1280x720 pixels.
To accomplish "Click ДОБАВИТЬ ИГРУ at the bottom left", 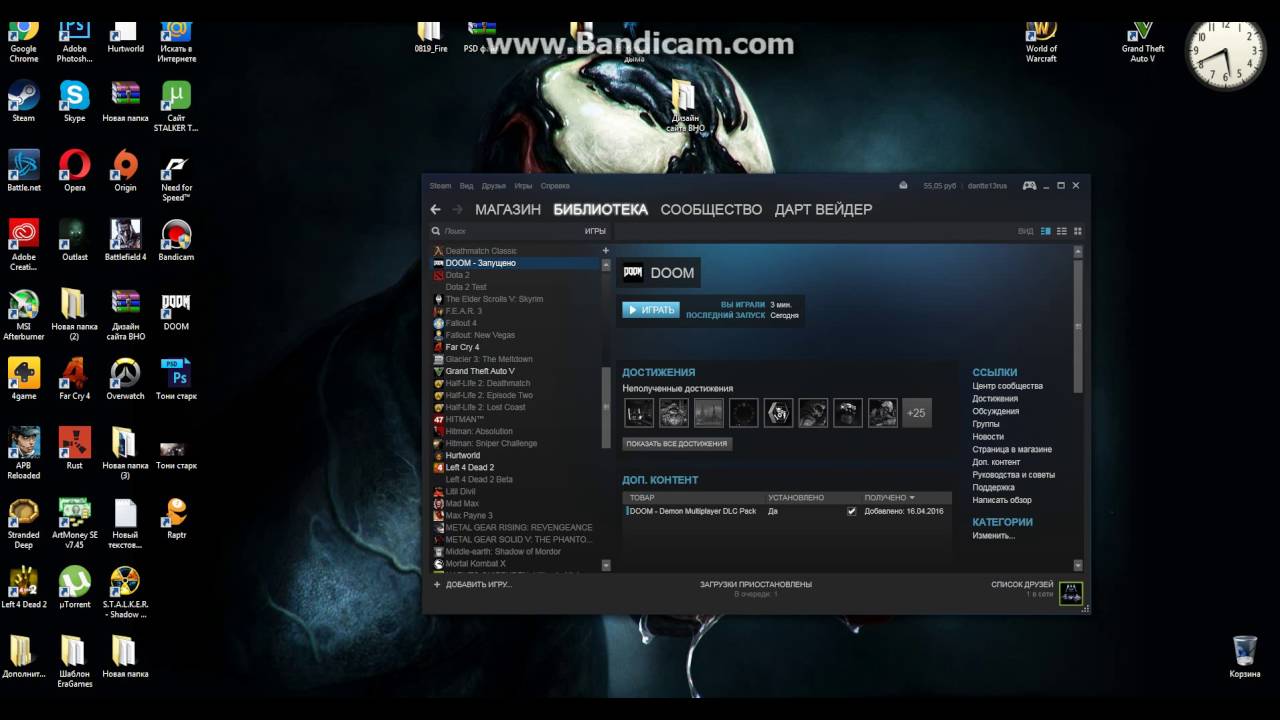I will click(473, 584).
